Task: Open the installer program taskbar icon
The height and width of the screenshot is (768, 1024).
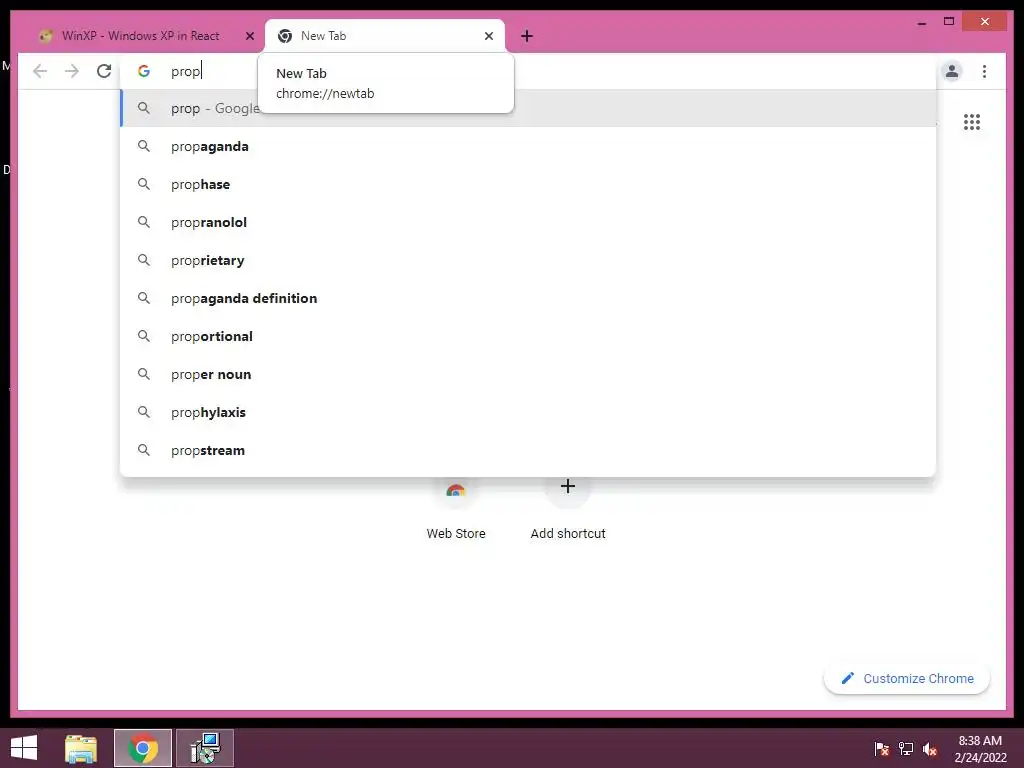Action: (x=205, y=748)
